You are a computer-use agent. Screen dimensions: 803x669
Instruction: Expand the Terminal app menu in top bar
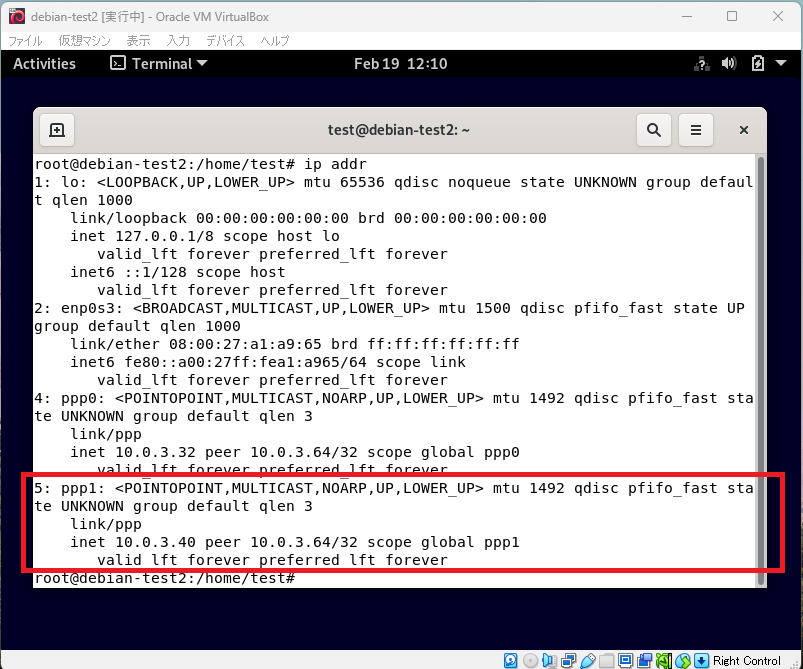pyautogui.click(x=159, y=64)
